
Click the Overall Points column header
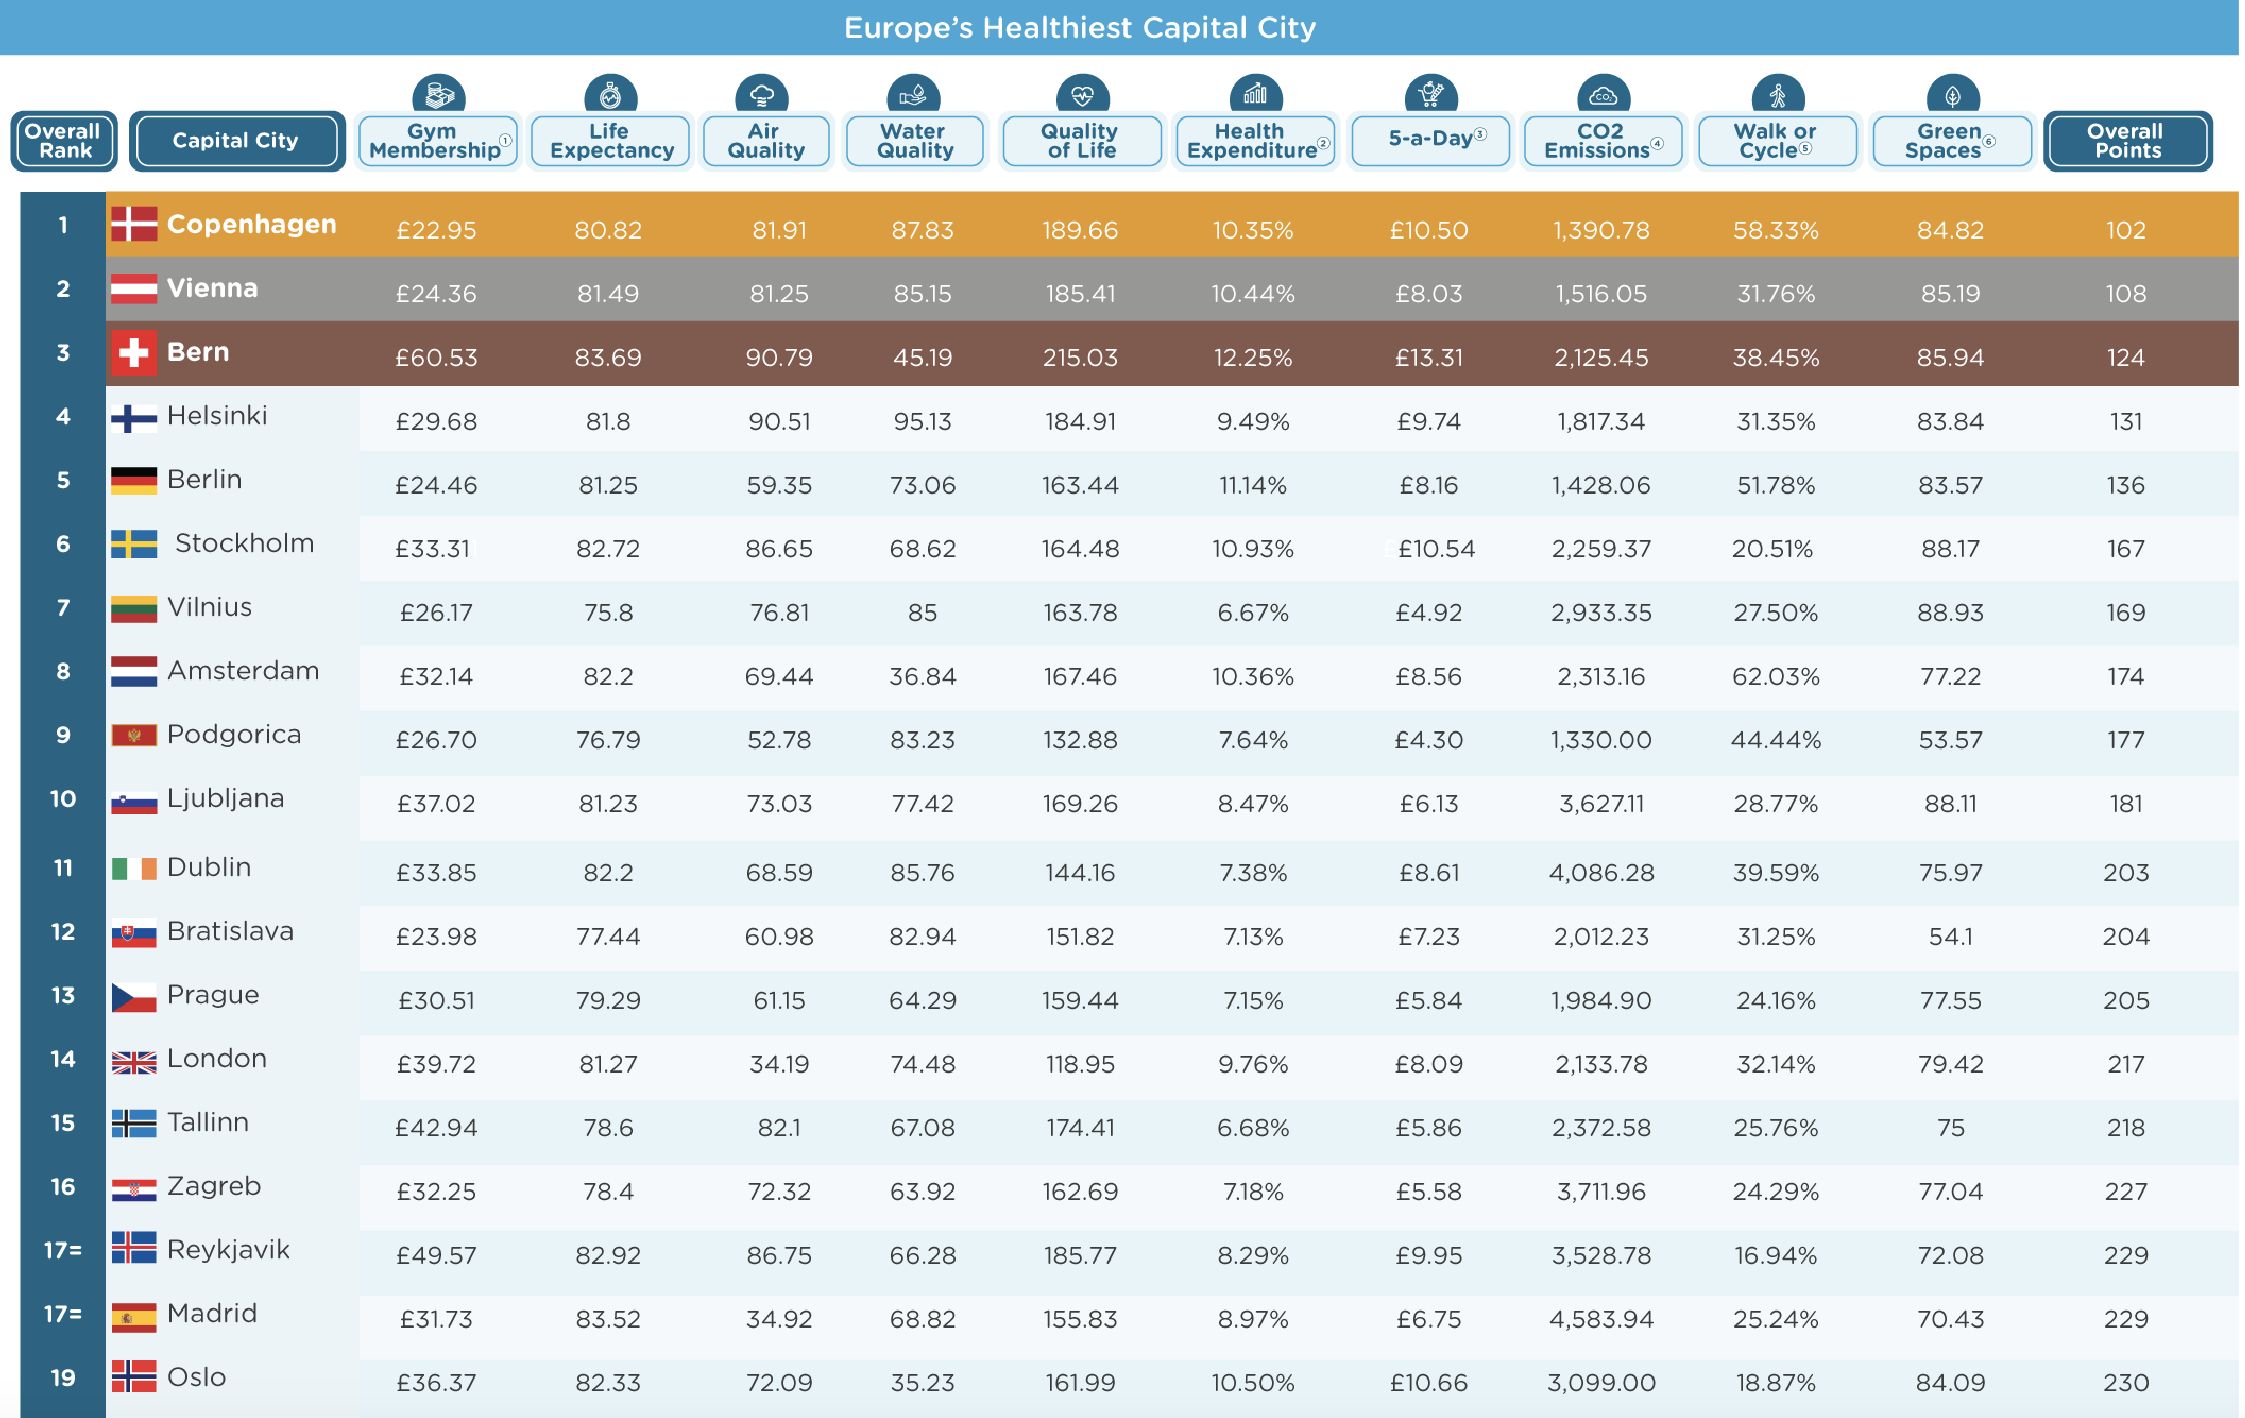(2127, 141)
